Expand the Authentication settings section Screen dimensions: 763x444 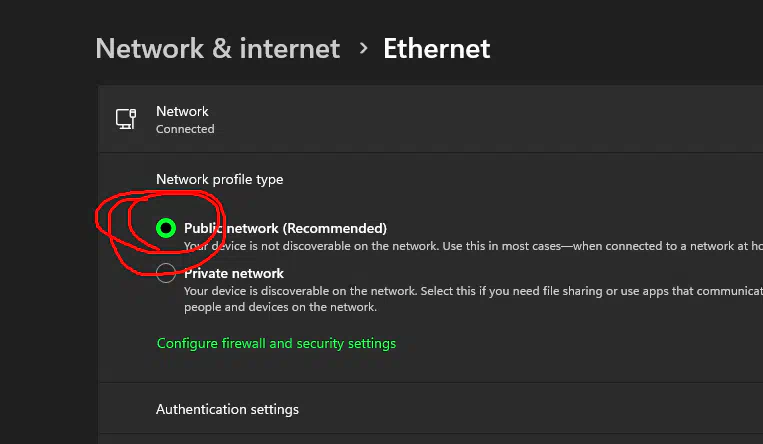tap(430, 409)
